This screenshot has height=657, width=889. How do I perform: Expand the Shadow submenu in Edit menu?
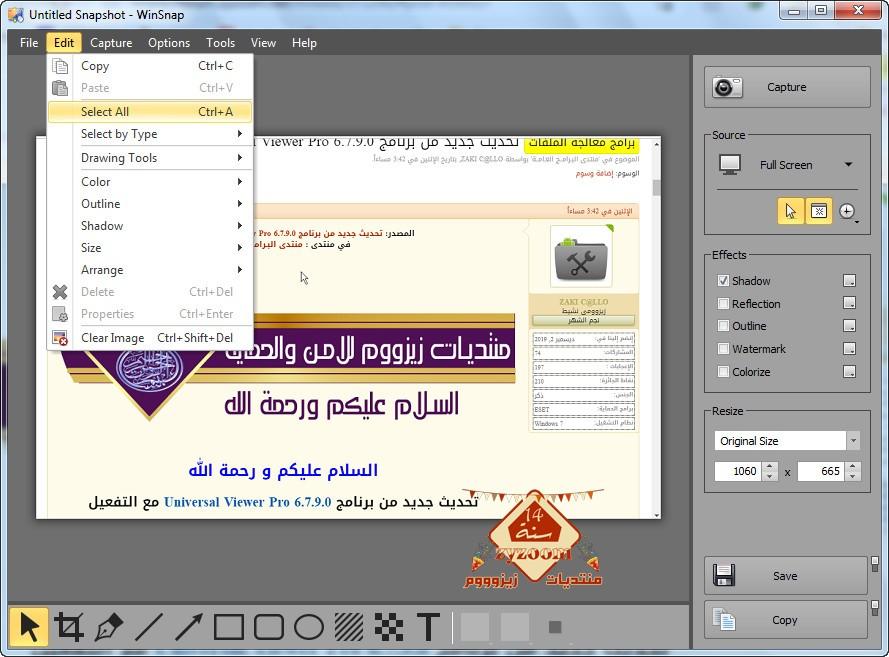click(x=150, y=226)
